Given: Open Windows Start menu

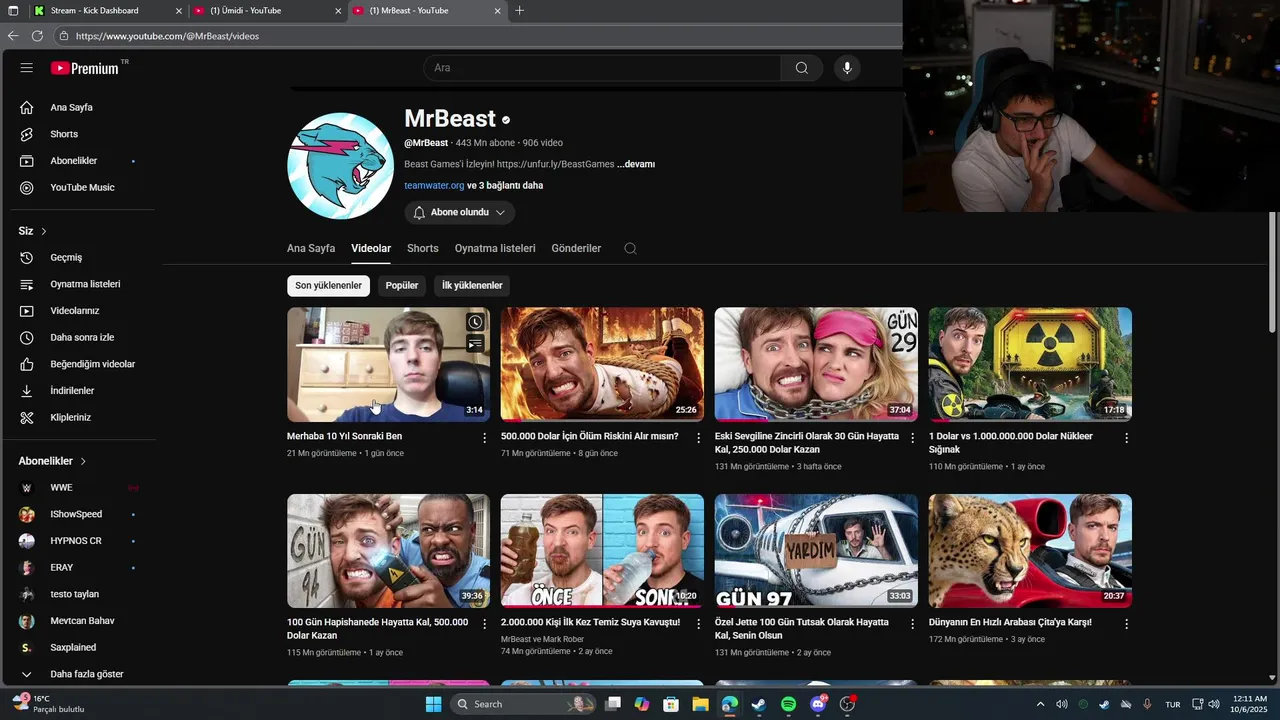Looking at the screenshot, I should pyautogui.click(x=433, y=704).
